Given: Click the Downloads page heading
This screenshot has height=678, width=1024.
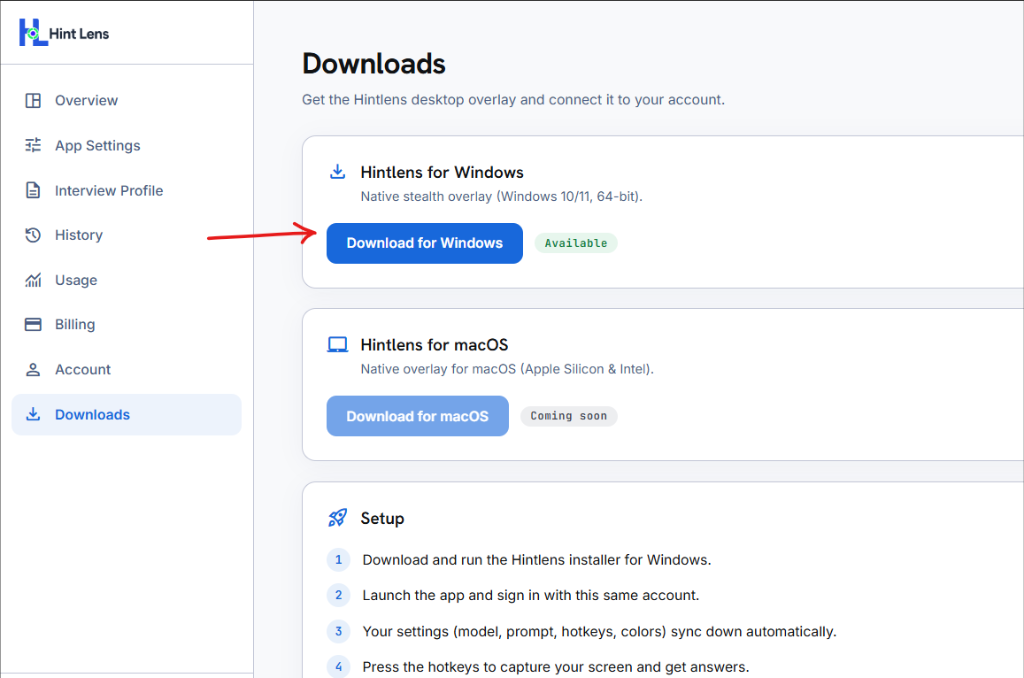Looking at the screenshot, I should click(374, 64).
